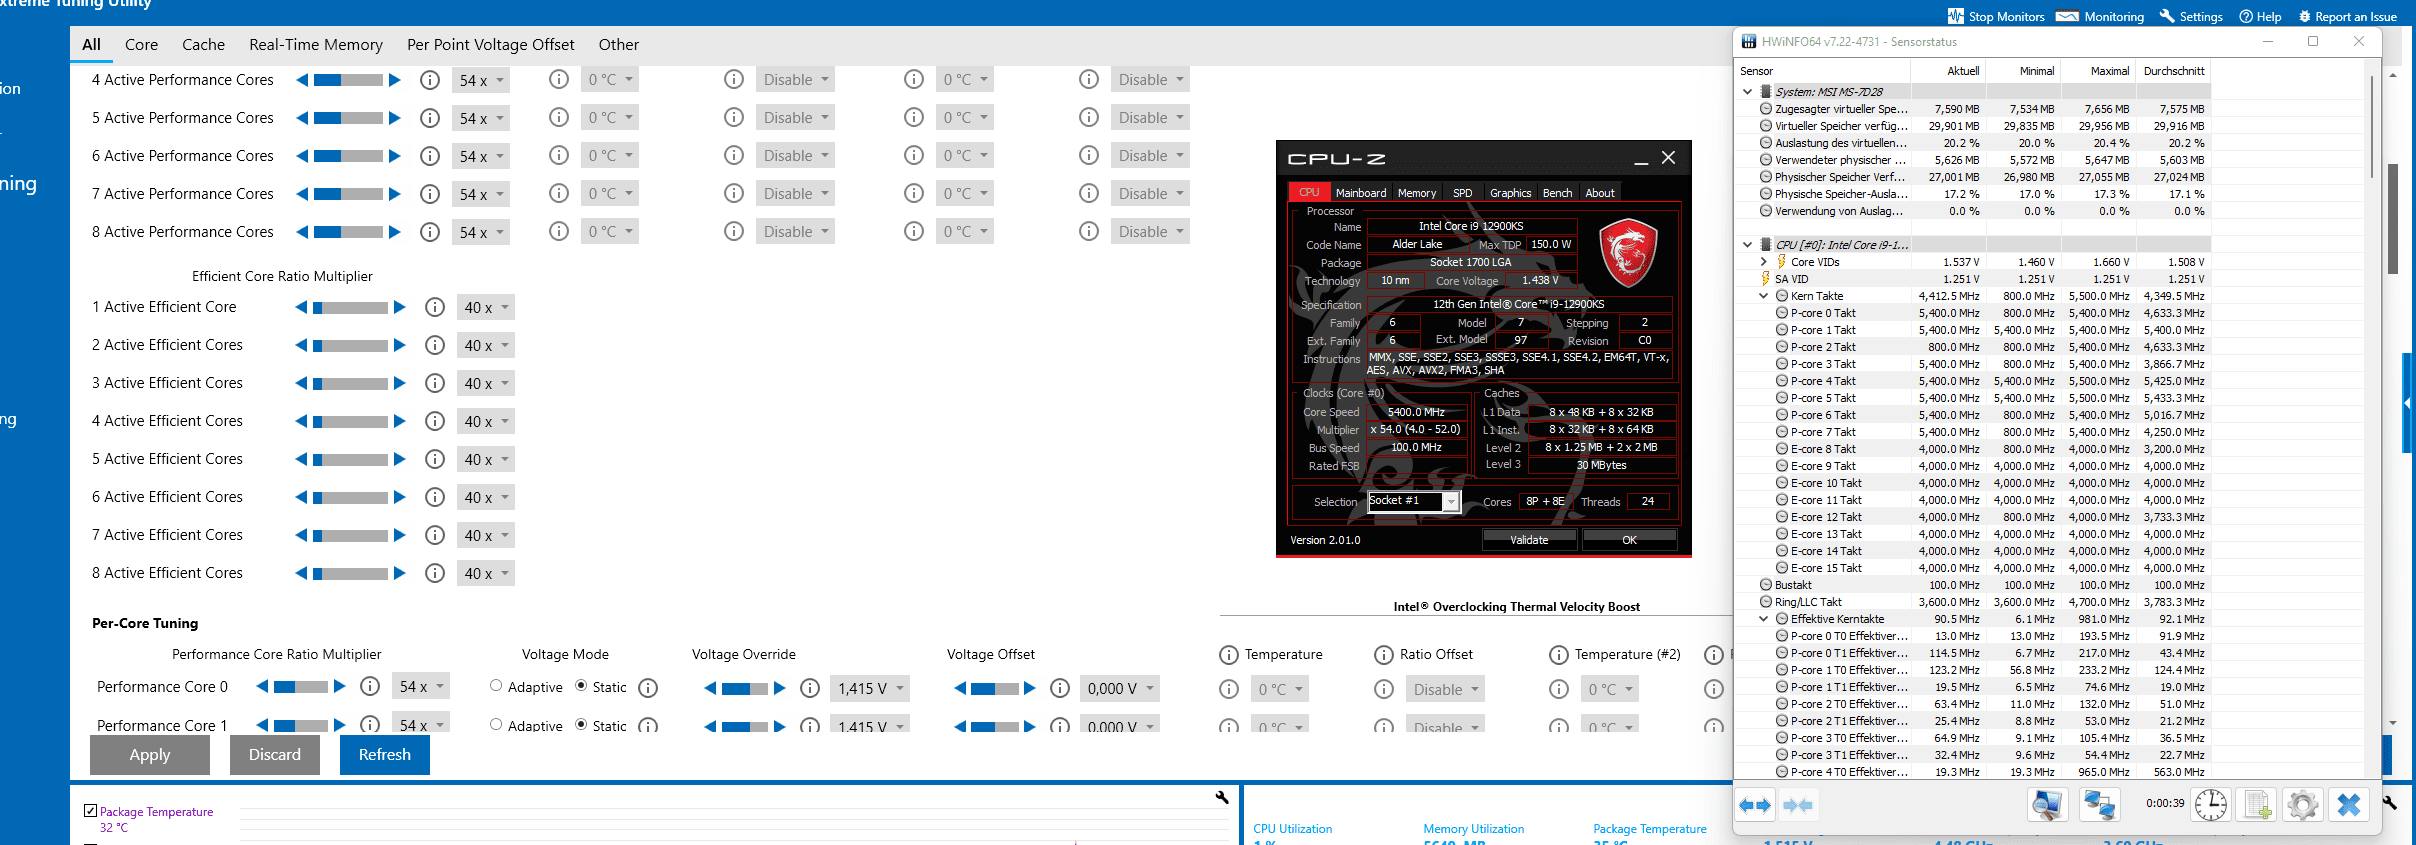Show info for 8 Active Efficient Cores
Image resolution: width=2416 pixels, height=845 pixels.
pyautogui.click(x=435, y=573)
